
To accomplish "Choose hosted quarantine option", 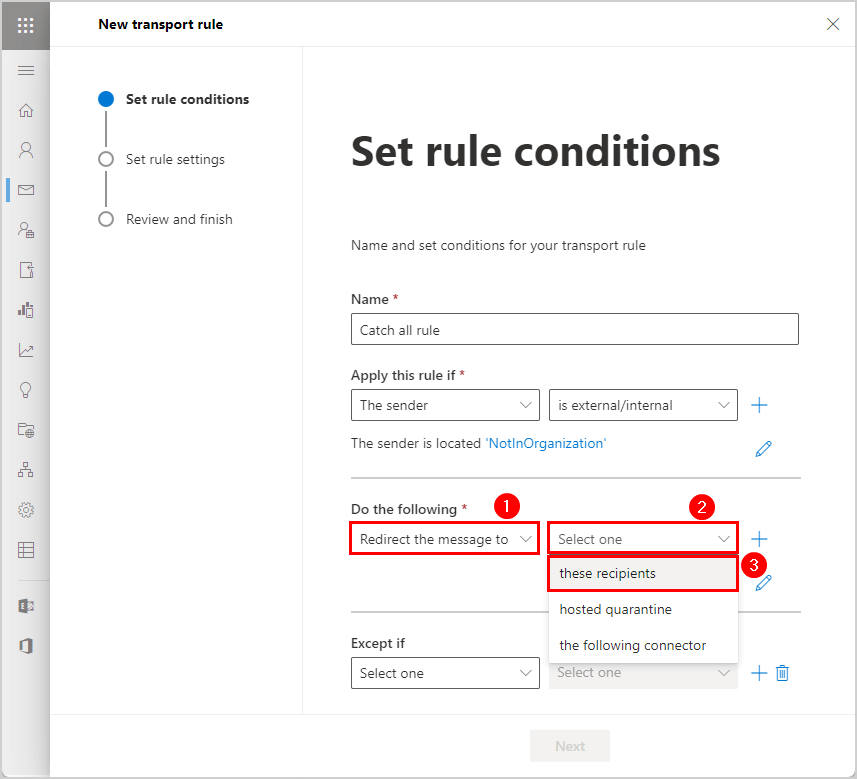I will [x=643, y=610].
